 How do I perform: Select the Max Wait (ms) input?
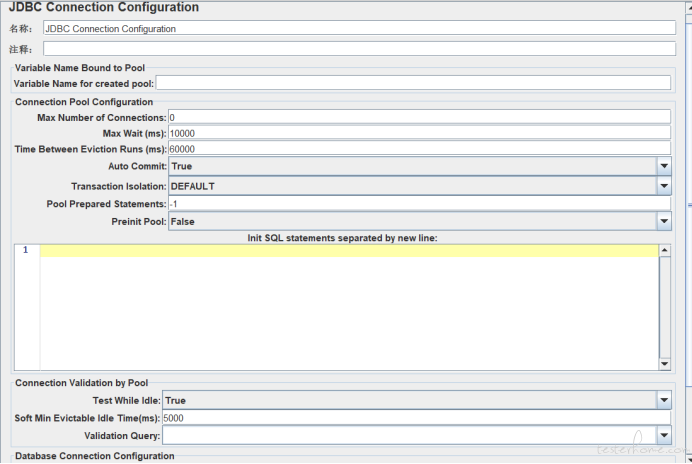pos(418,133)
